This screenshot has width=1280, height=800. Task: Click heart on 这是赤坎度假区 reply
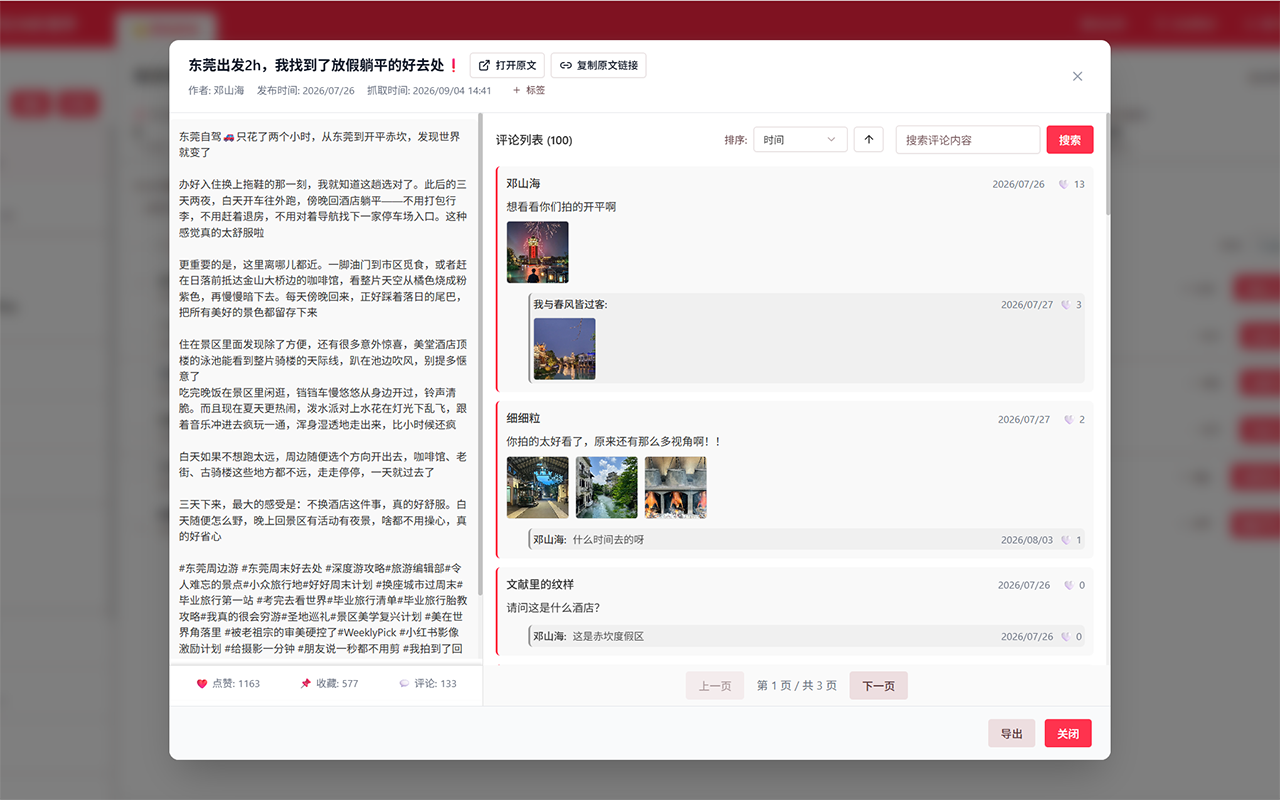point(1065,636)
